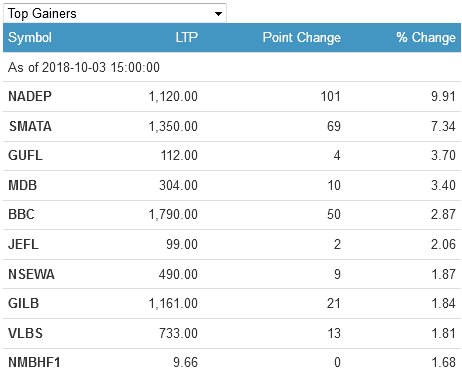
Task: Select the GUFL symbol link
Action: [x=25, y=155]
